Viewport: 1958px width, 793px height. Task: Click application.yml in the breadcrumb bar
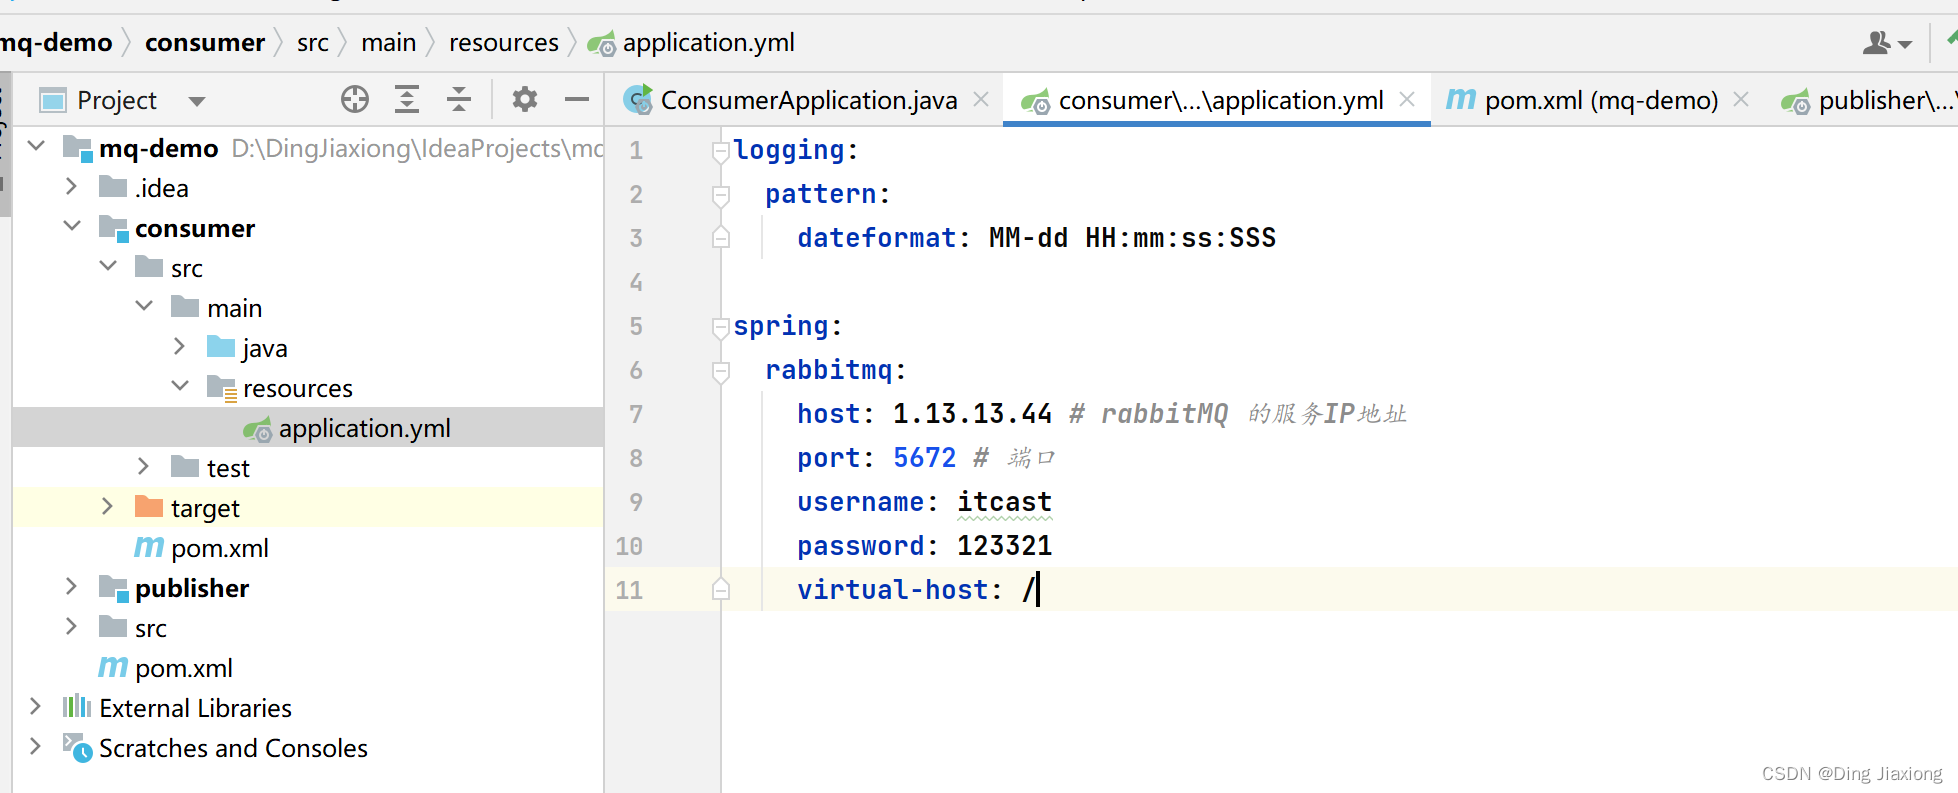708,43
